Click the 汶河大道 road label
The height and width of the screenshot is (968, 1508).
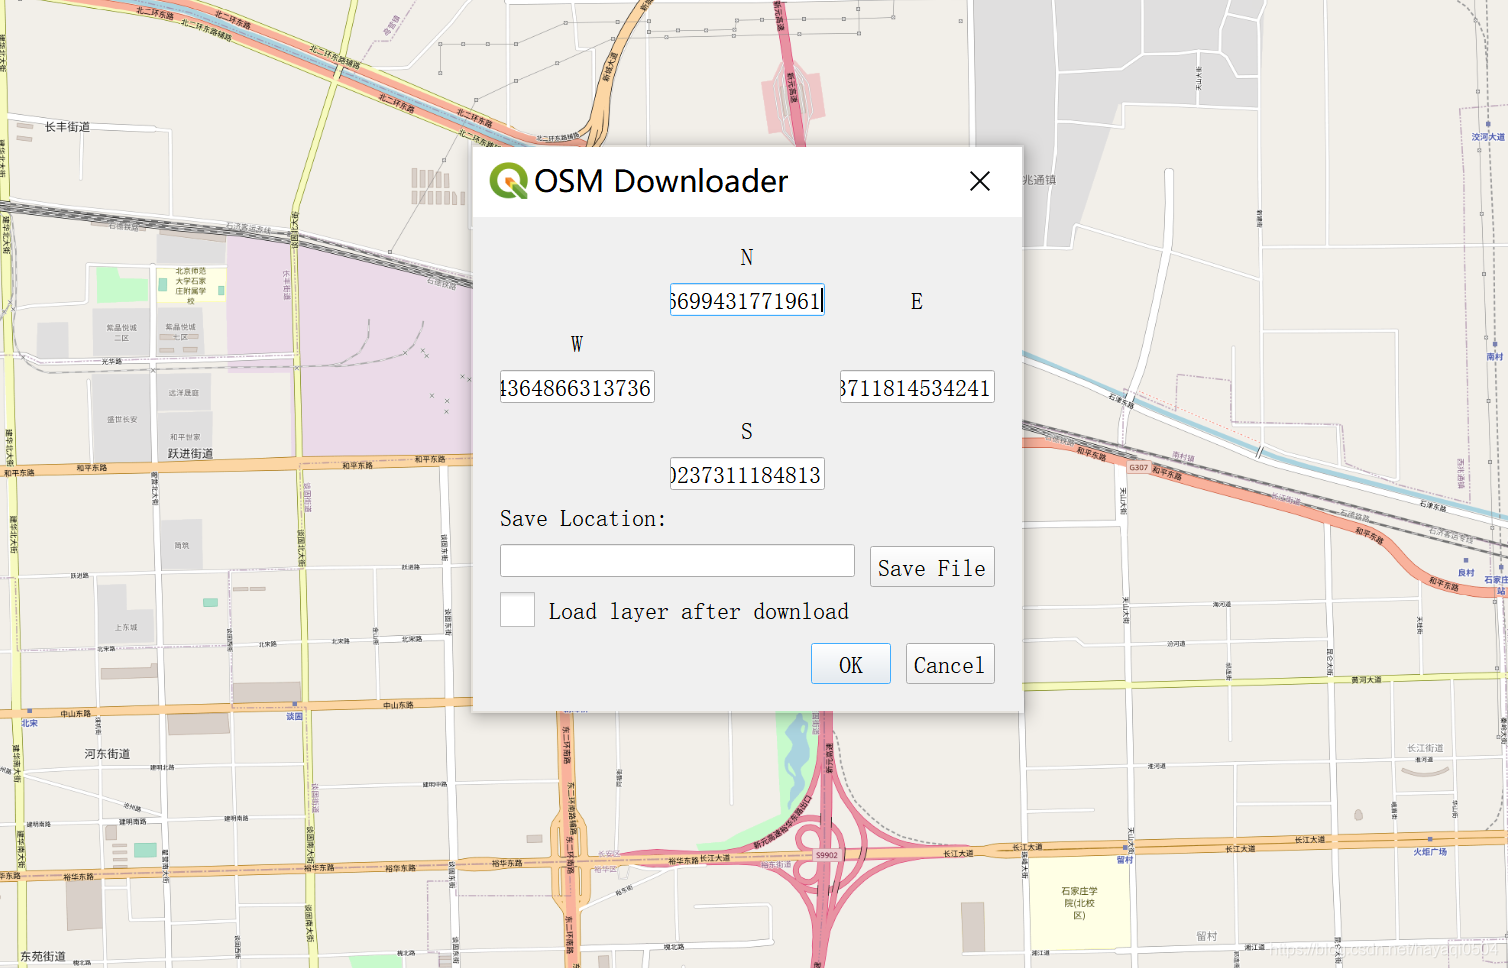(x=1488, y=137)
